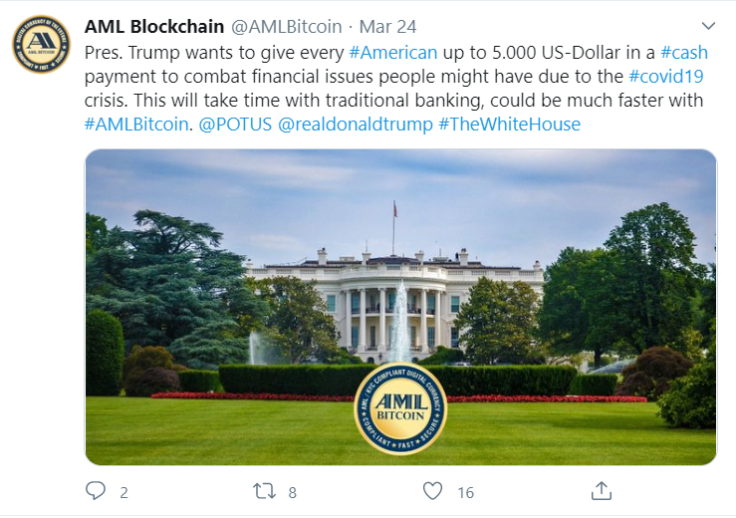Open the #cash hashtag

(x=684, y=53)
